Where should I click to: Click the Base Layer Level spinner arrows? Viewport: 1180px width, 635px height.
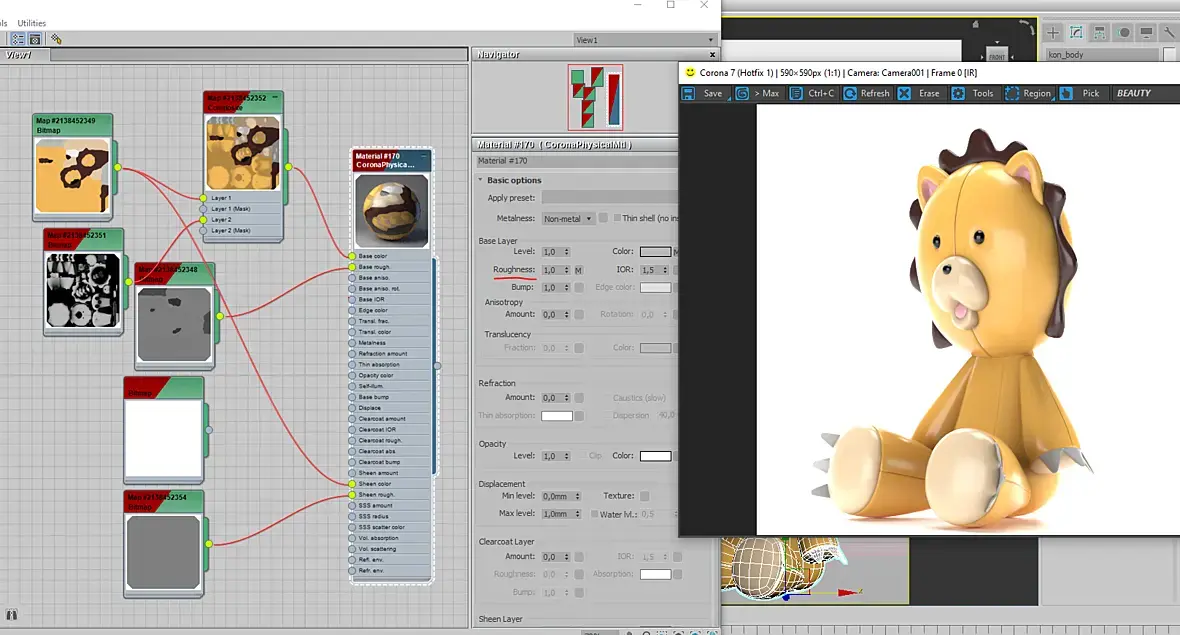[x=567, y=251]
